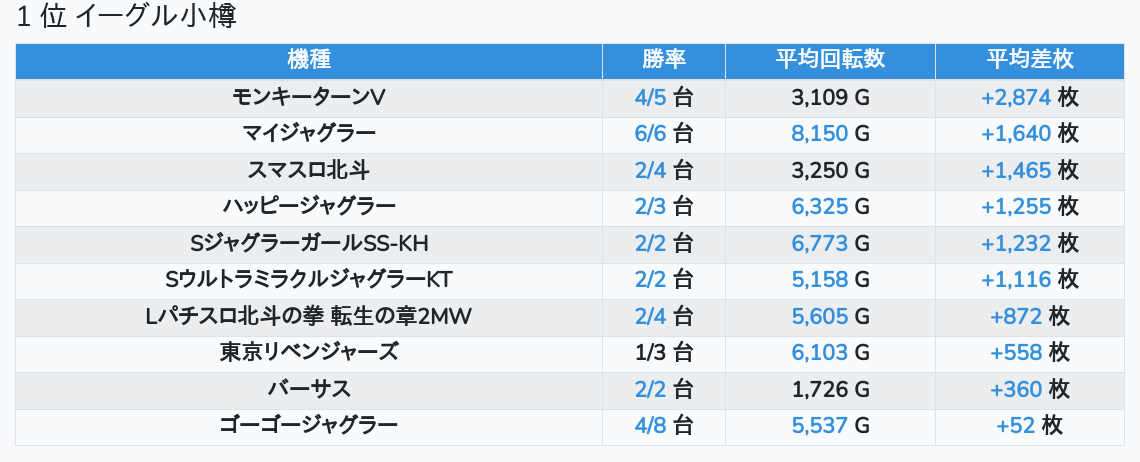This screenshot has width=1140, height=462.
Task: Open the +872 average difference link
Action: coord(1016,316)
